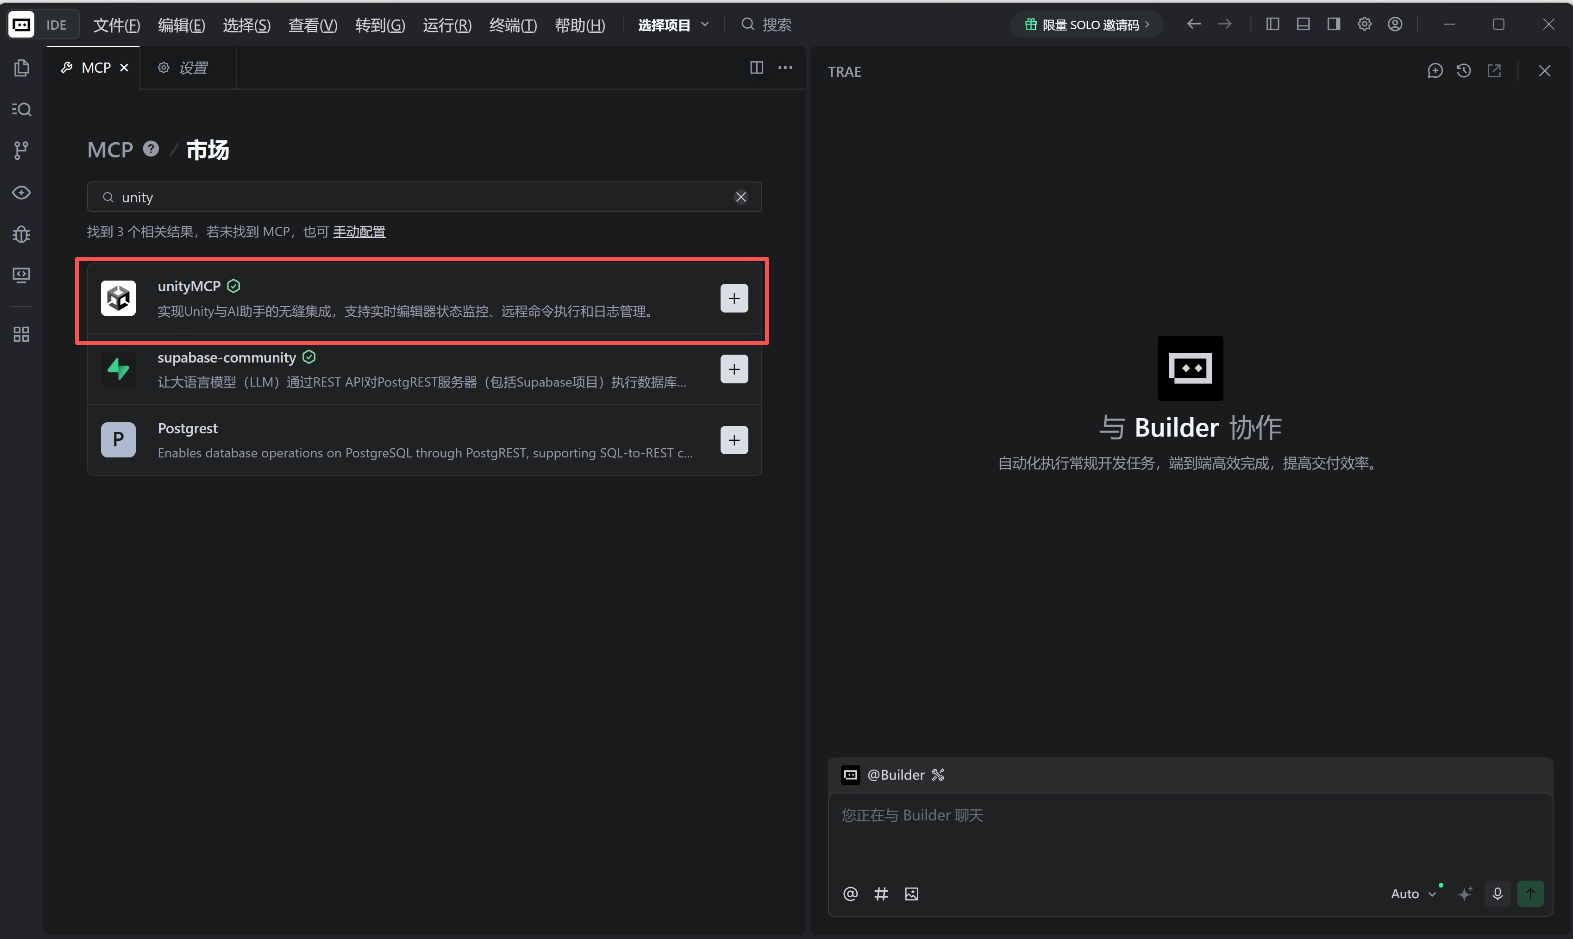
Task: Open the remote monitor sidebar icon
Action: pyautogui.click(x=21, y=275)
